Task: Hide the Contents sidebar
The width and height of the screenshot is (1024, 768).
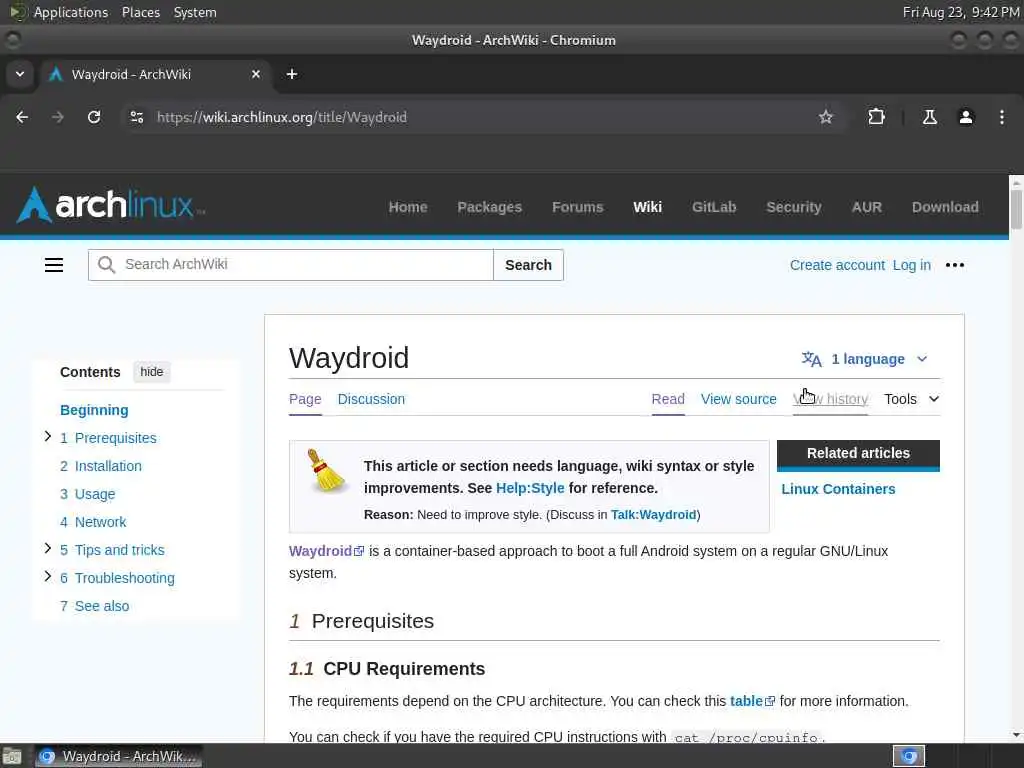Action: pos(152,372)
